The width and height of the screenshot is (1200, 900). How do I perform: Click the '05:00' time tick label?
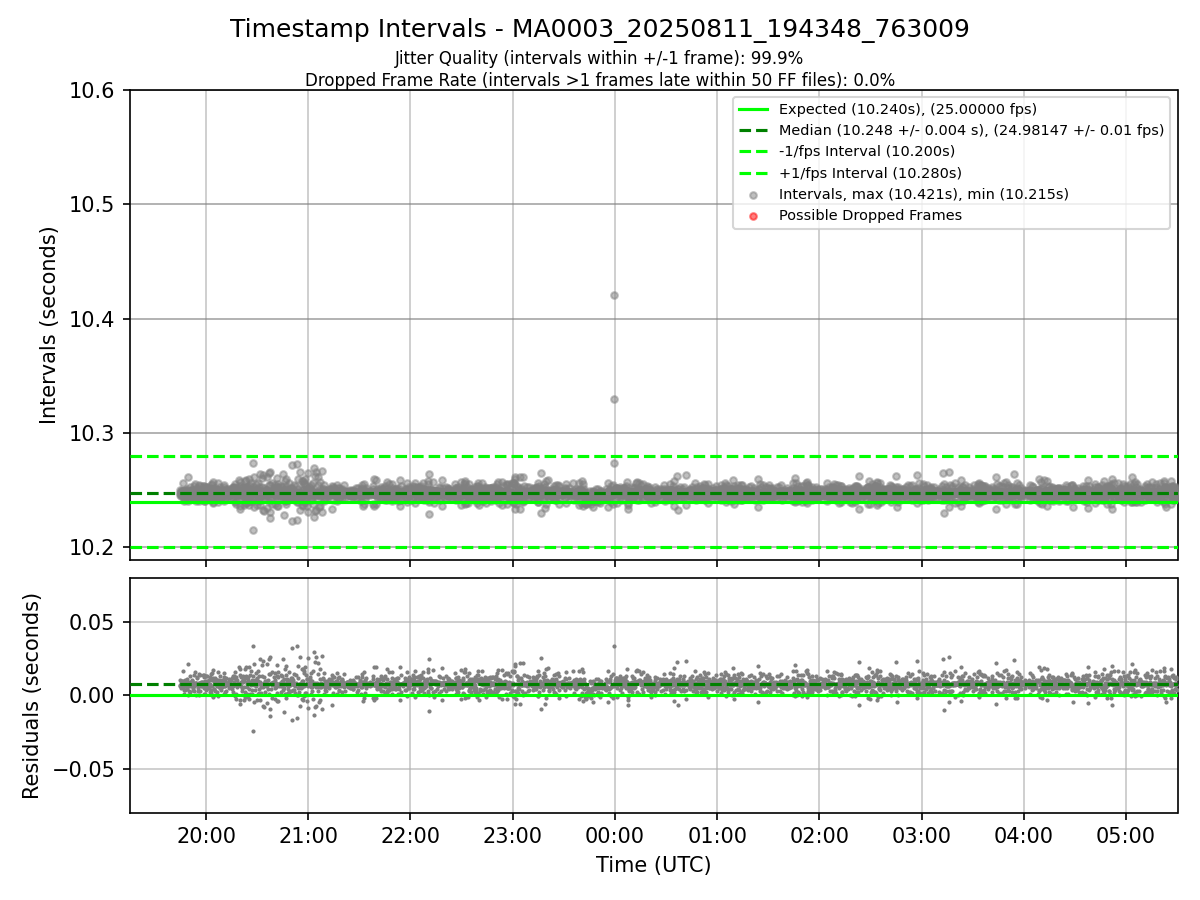pyautogui.click(x=1126, y=834)
